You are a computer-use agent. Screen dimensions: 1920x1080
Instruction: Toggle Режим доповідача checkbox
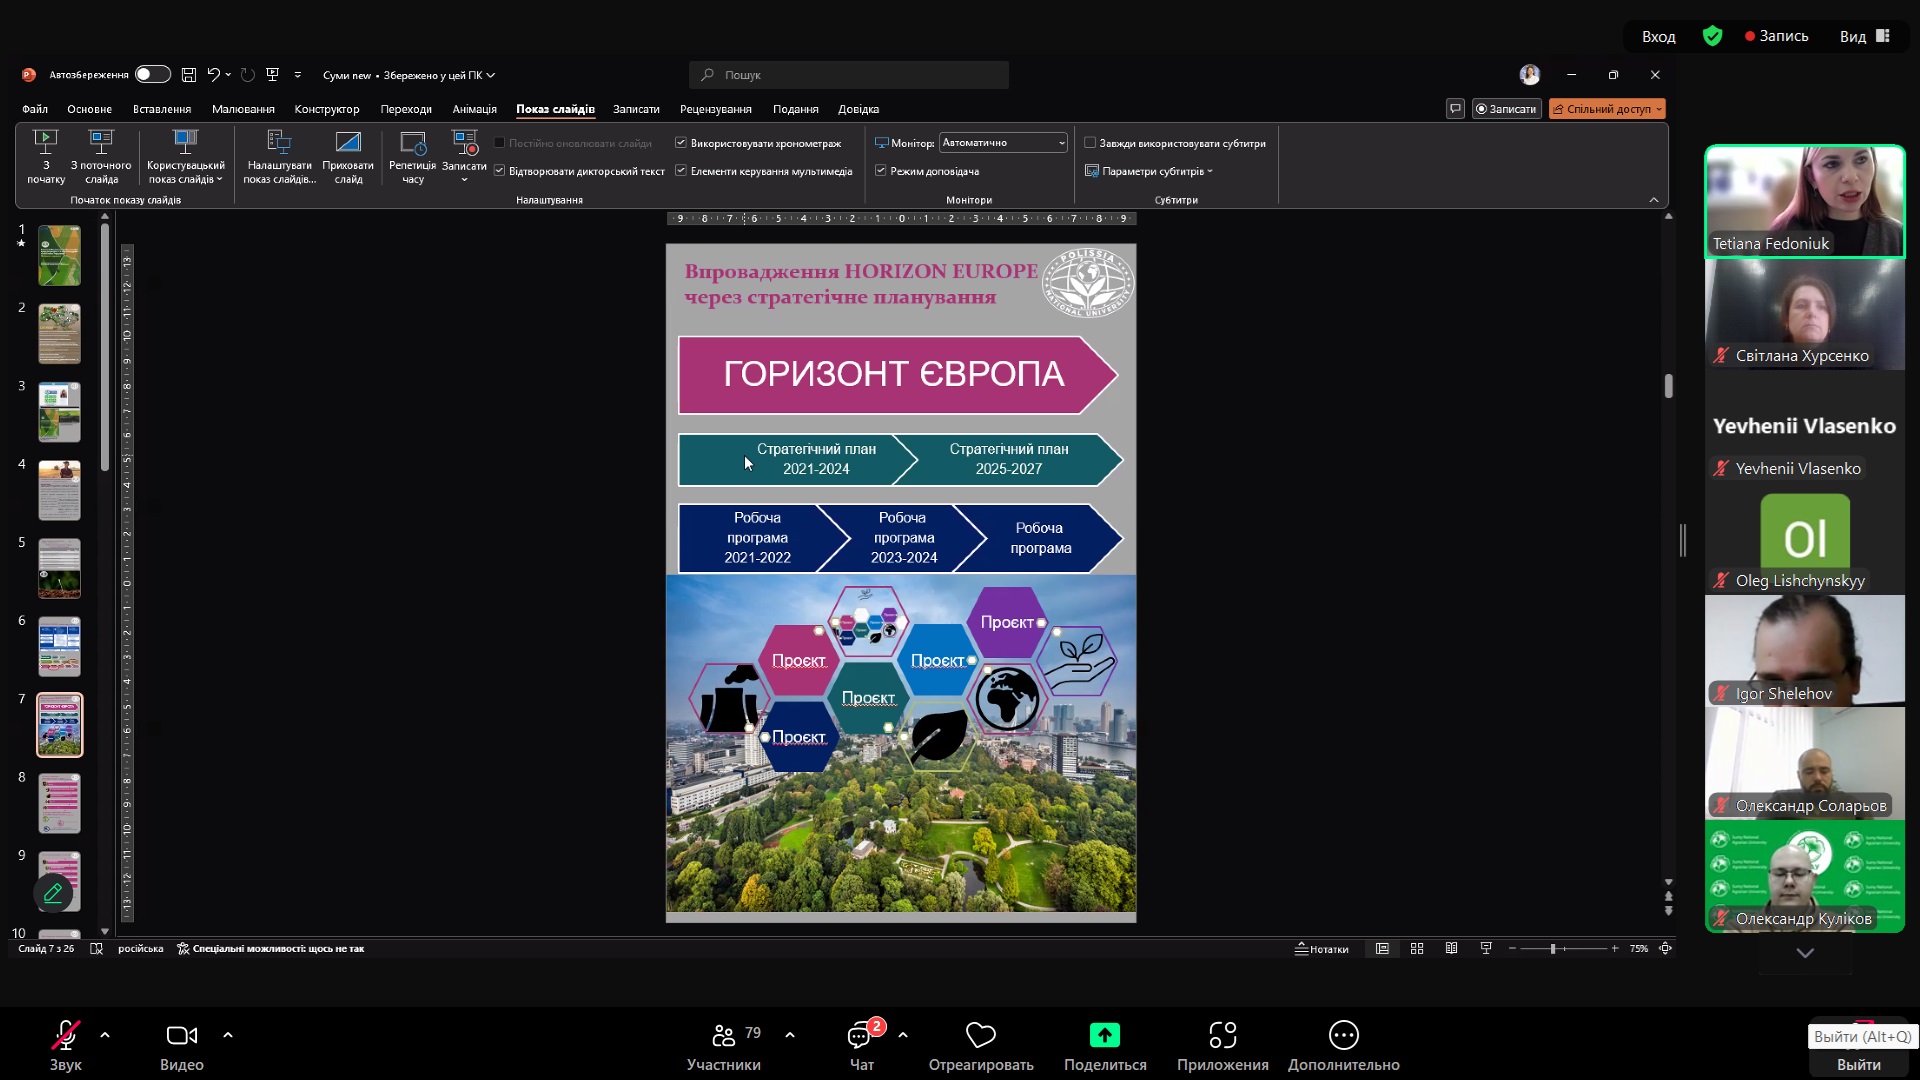point(881,171)
